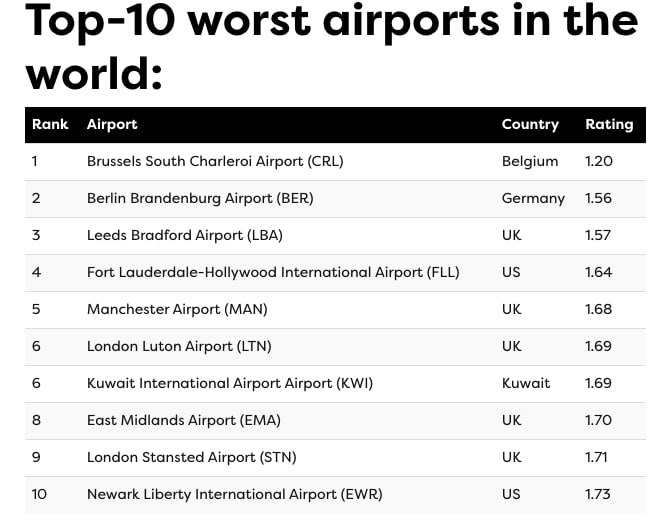Image resolution: width=662 pixels, height=527 pixels.
Task: Click the Airport column header
Action: (x=112, y=125)
